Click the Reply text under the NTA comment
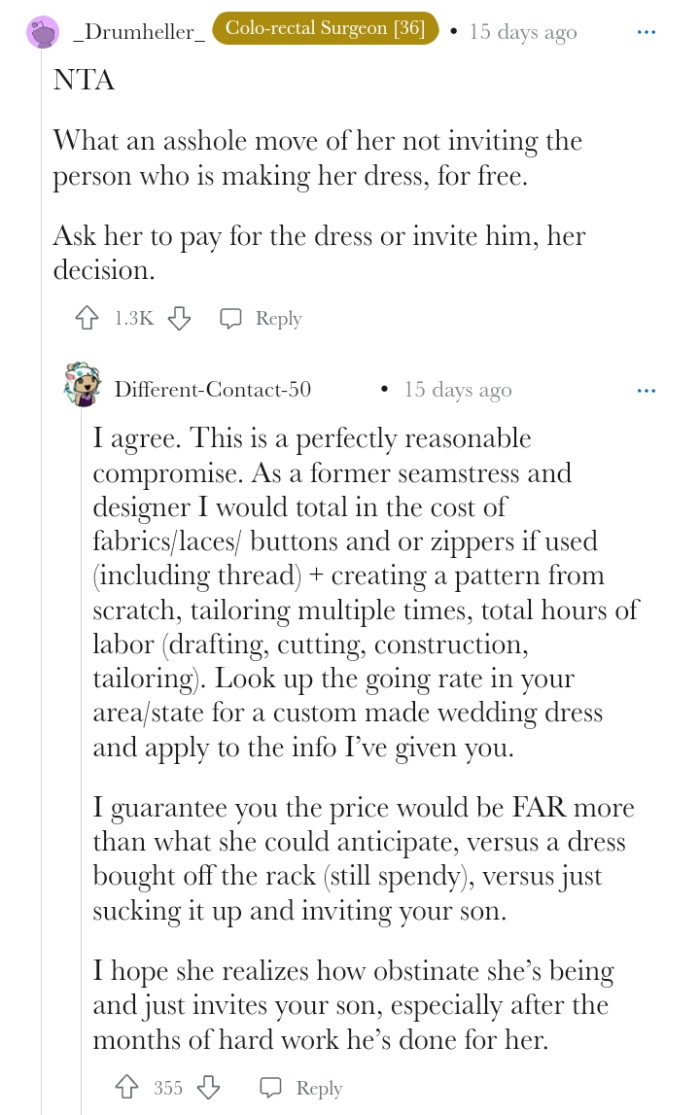The height and width of the screenshot is (1115, 700). click(278, 319)
